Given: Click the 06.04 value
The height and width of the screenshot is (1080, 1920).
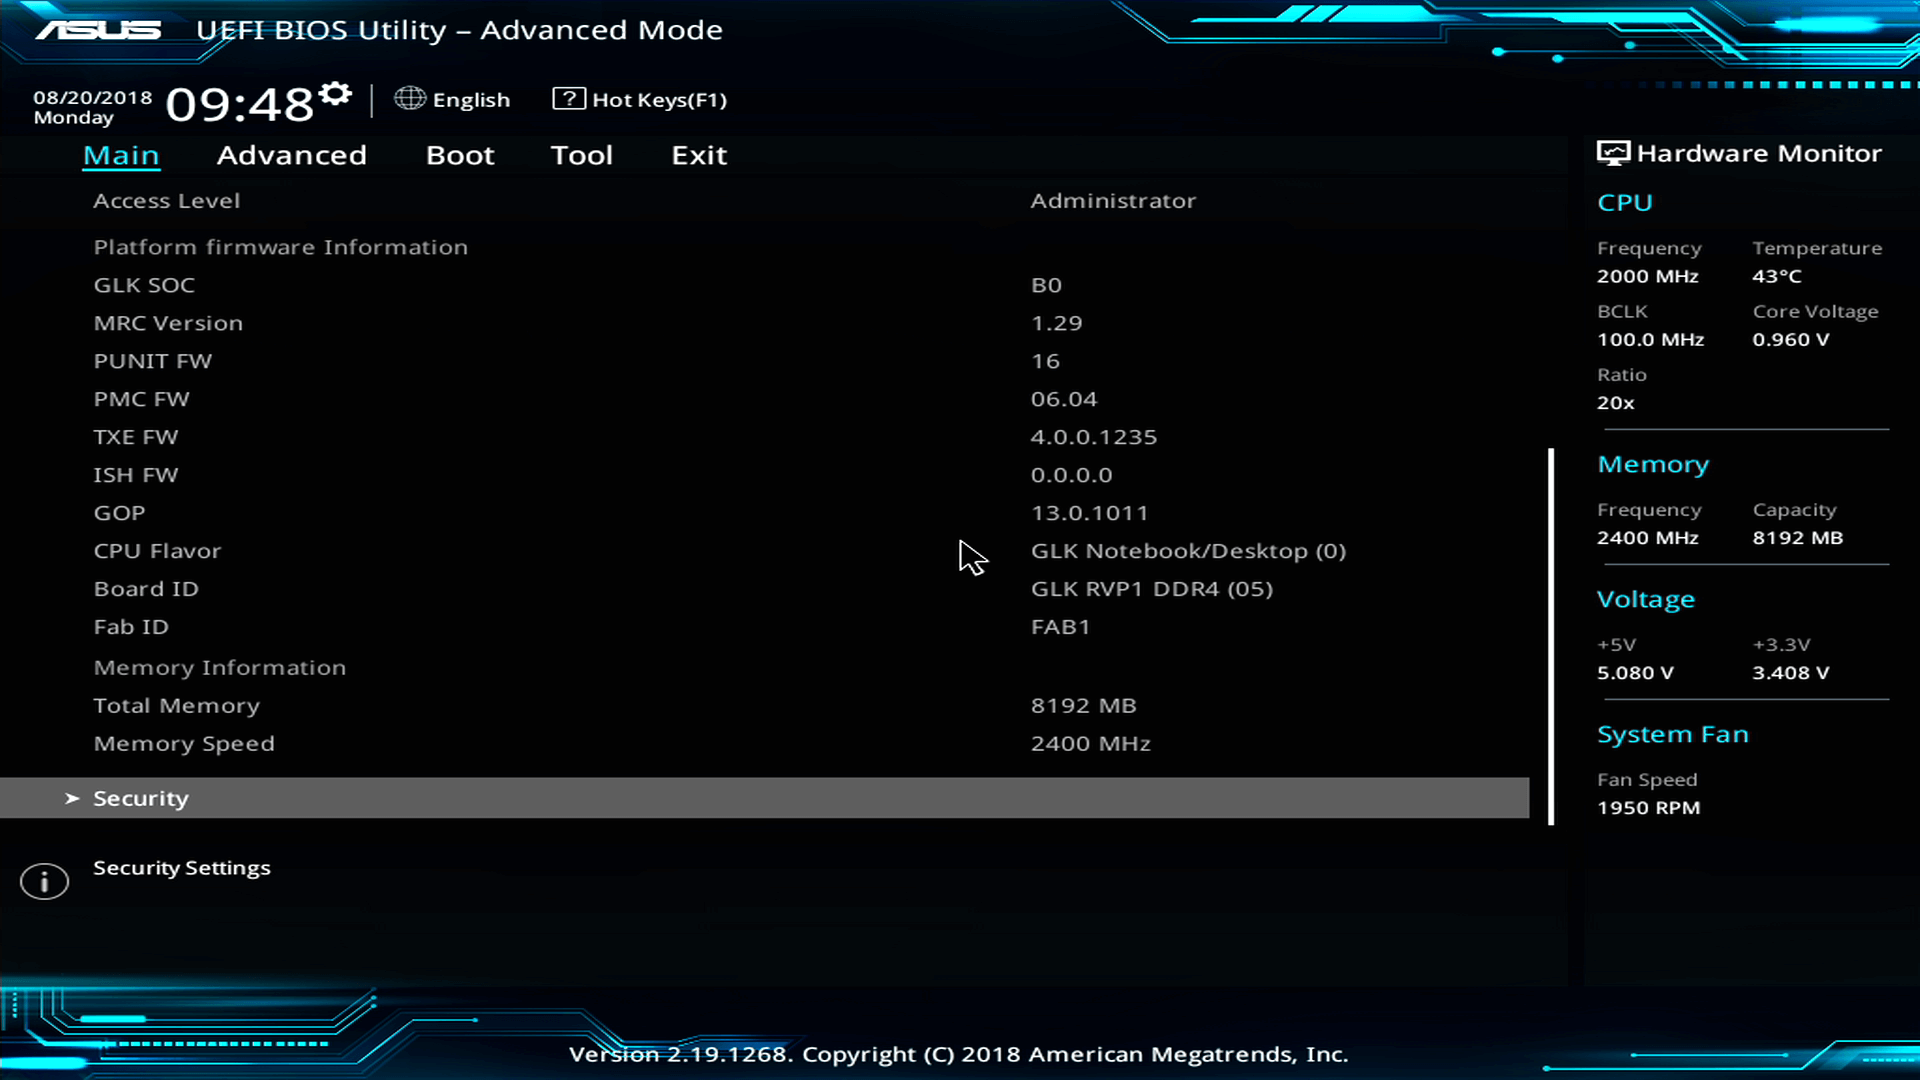Looking at the screenshot, I should (1064, 399).
